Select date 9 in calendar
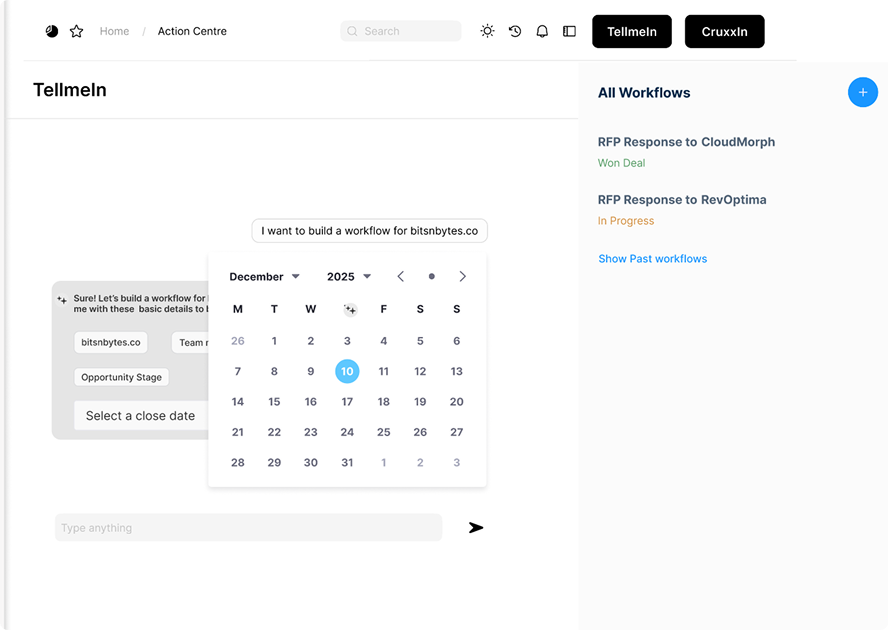Viewport: 888px width, 630px height. 310,372
